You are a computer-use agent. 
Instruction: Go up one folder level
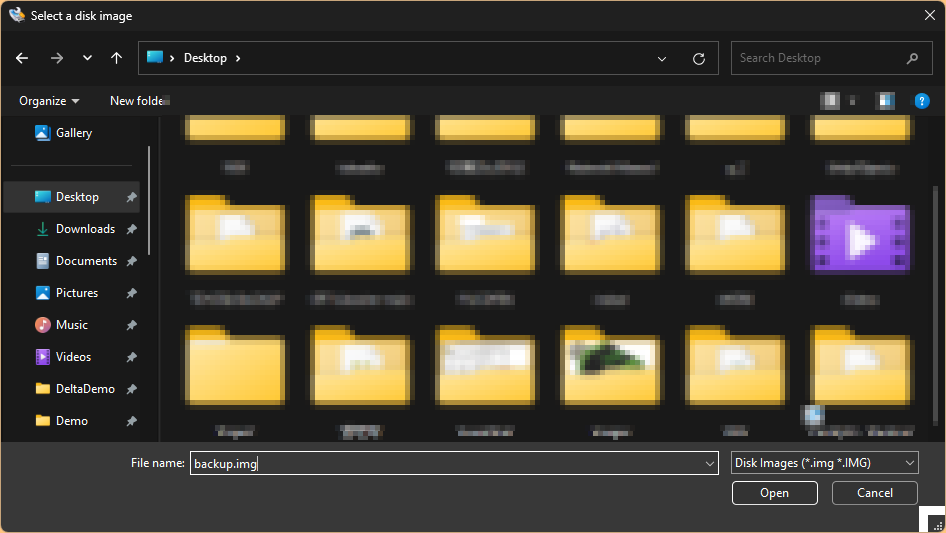point(116,58)
